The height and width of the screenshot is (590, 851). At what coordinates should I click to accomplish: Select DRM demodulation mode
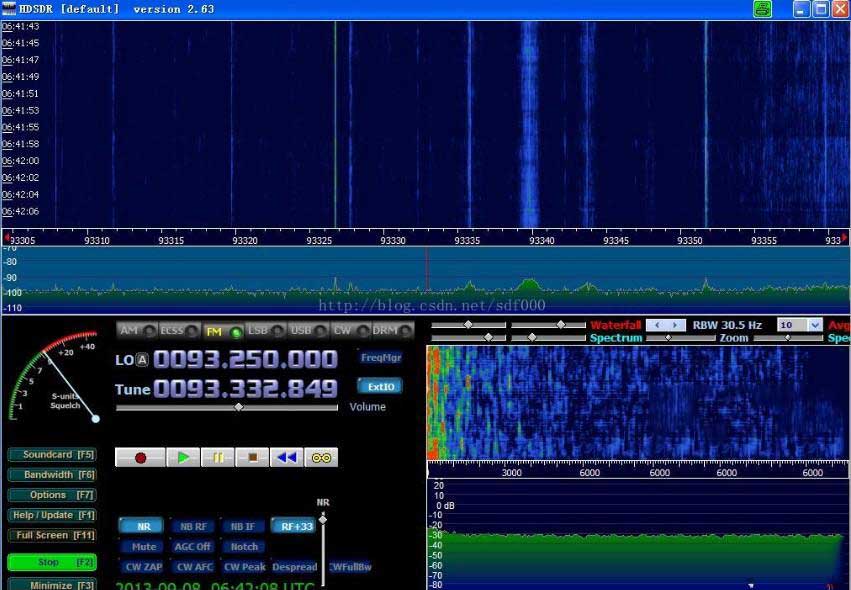pos(392,331)
